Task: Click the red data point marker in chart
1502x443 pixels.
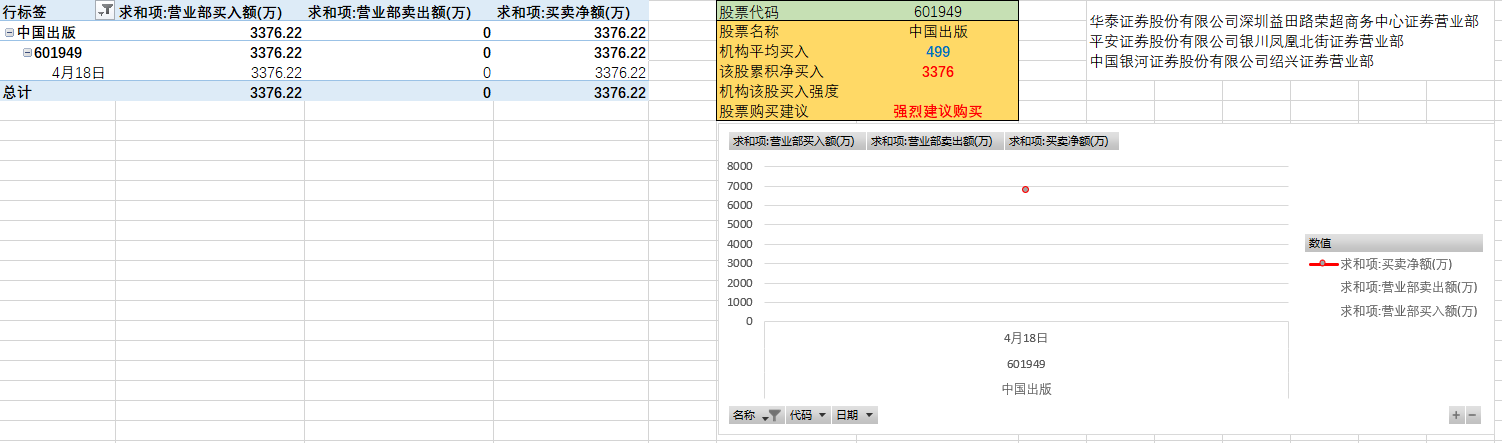Action: pos(1025,189)
